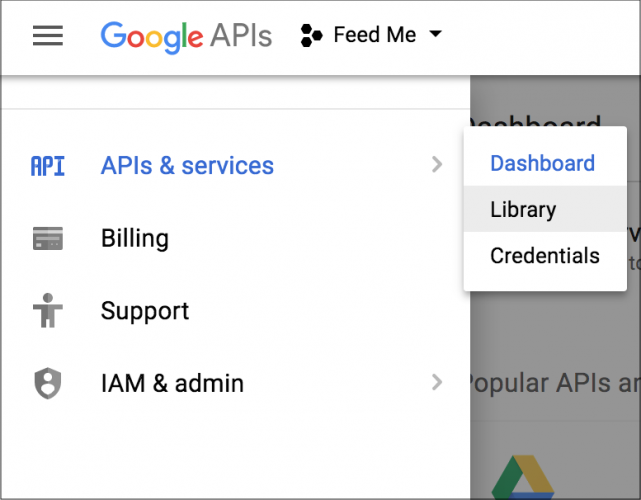Screen dimensions: 641x500
Task: Click the API icon beside APIs & services
Action: (x=48, y=166)
